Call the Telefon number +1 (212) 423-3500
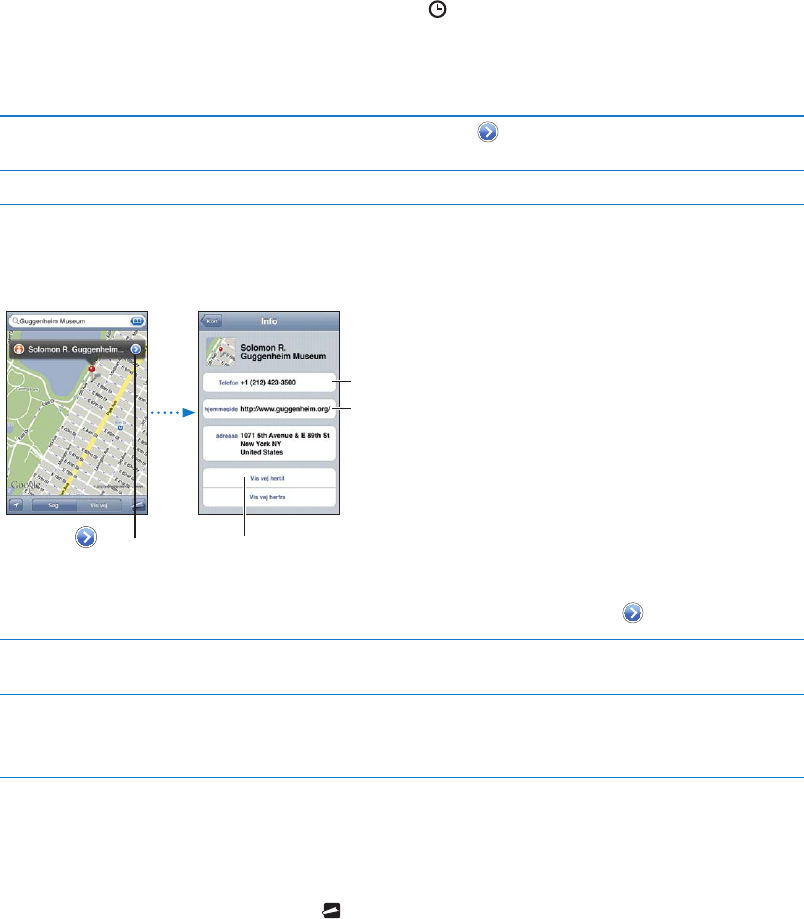The width and height of the screenshot is (804, 919). click(x=270, y=382)
